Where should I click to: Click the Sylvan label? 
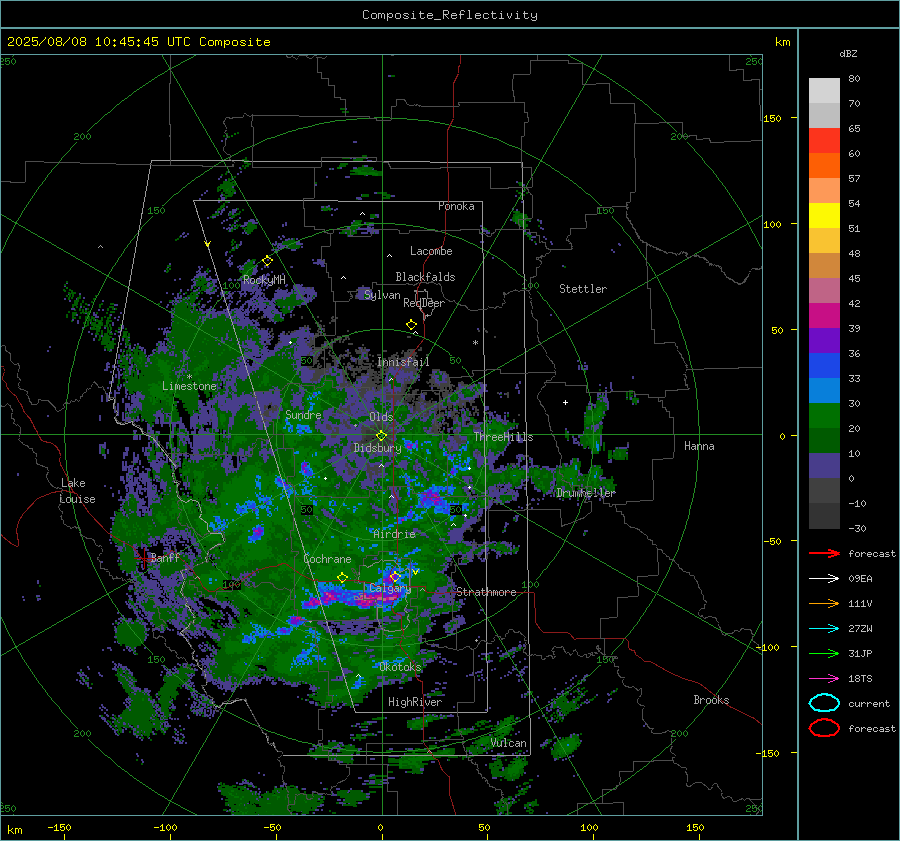point(382,295)
